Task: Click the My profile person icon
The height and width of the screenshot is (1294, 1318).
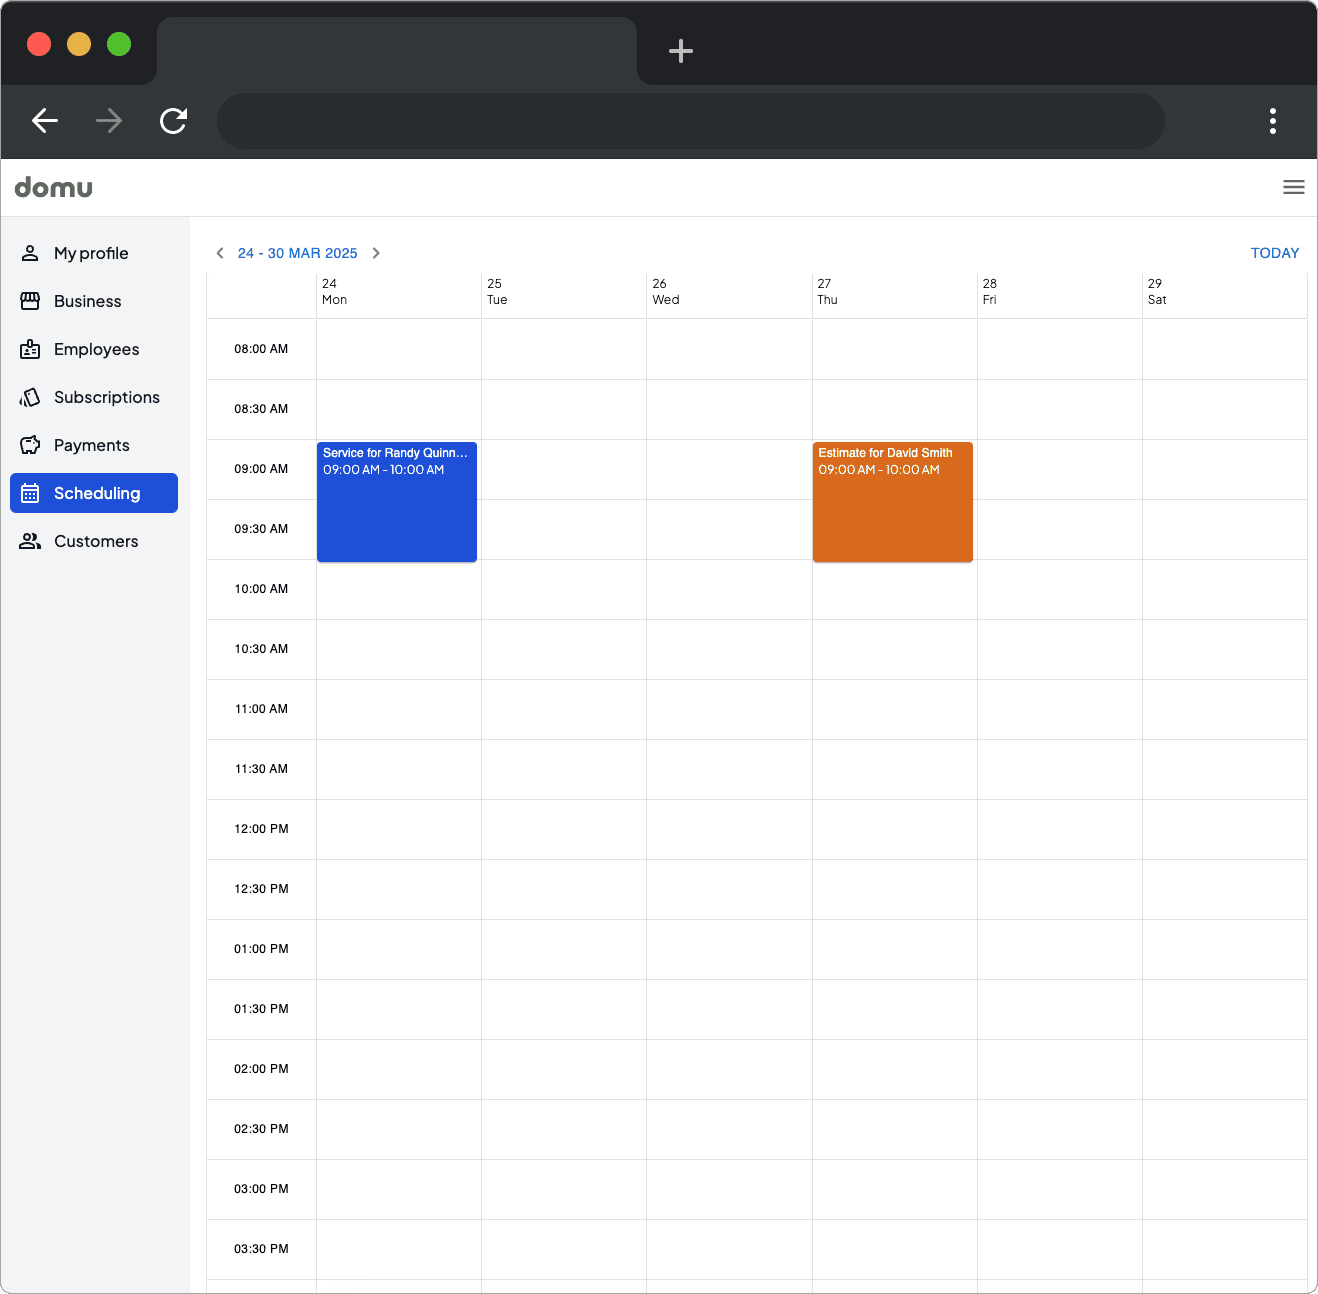Action: [x=30, y=253]
